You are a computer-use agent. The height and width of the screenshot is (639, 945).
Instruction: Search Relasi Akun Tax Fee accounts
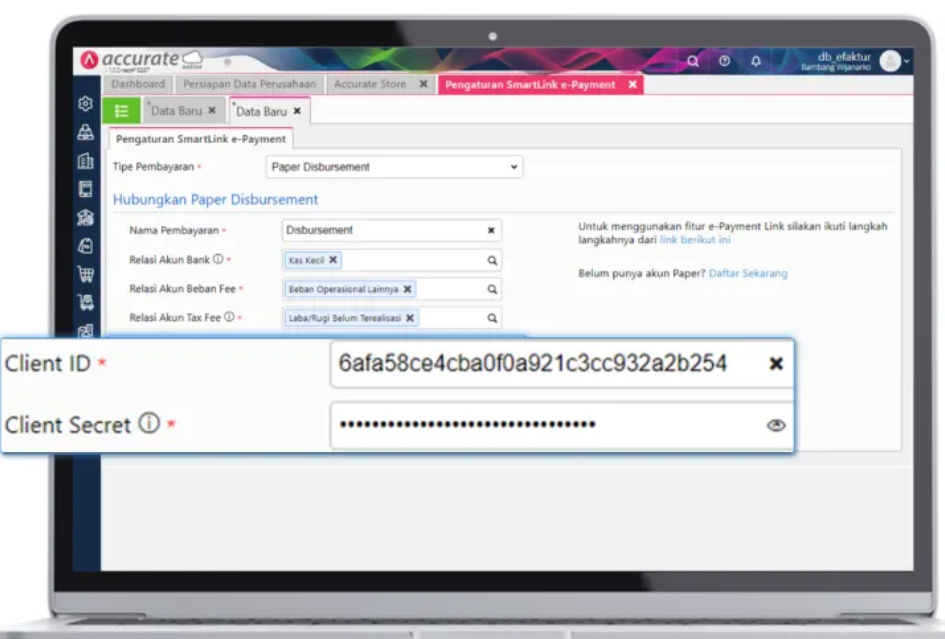coord(492,318)
